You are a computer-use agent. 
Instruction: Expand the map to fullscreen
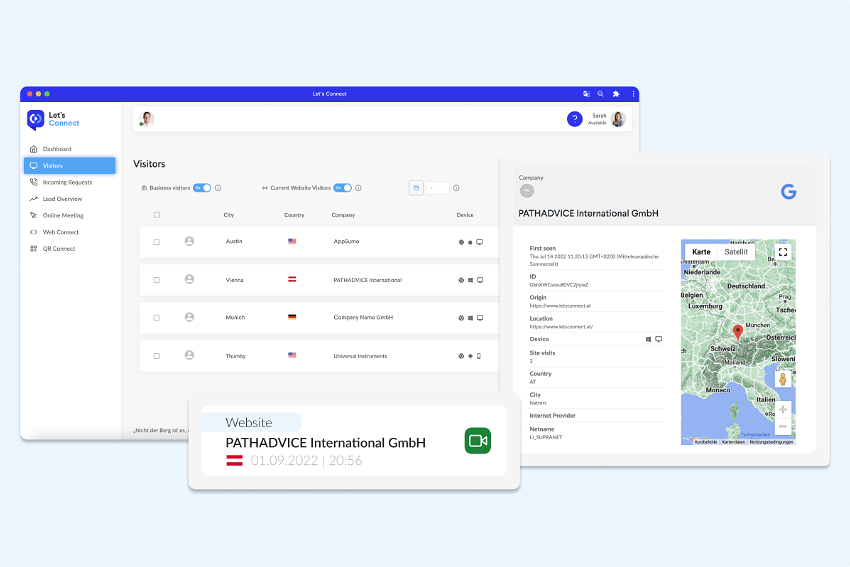pyautogui.click(x=782, y=252)
